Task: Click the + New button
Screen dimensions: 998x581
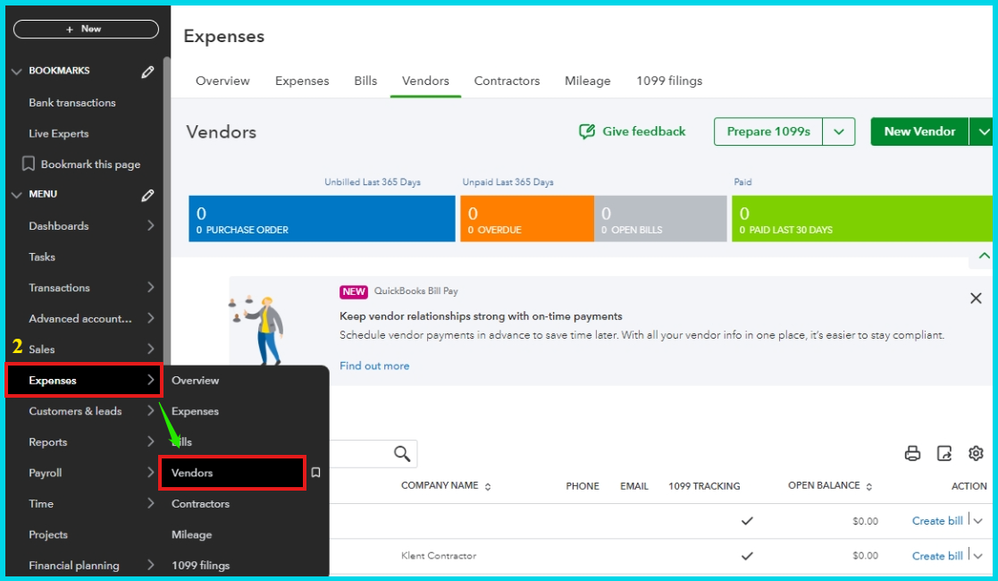Action: (x=86, y=29)
